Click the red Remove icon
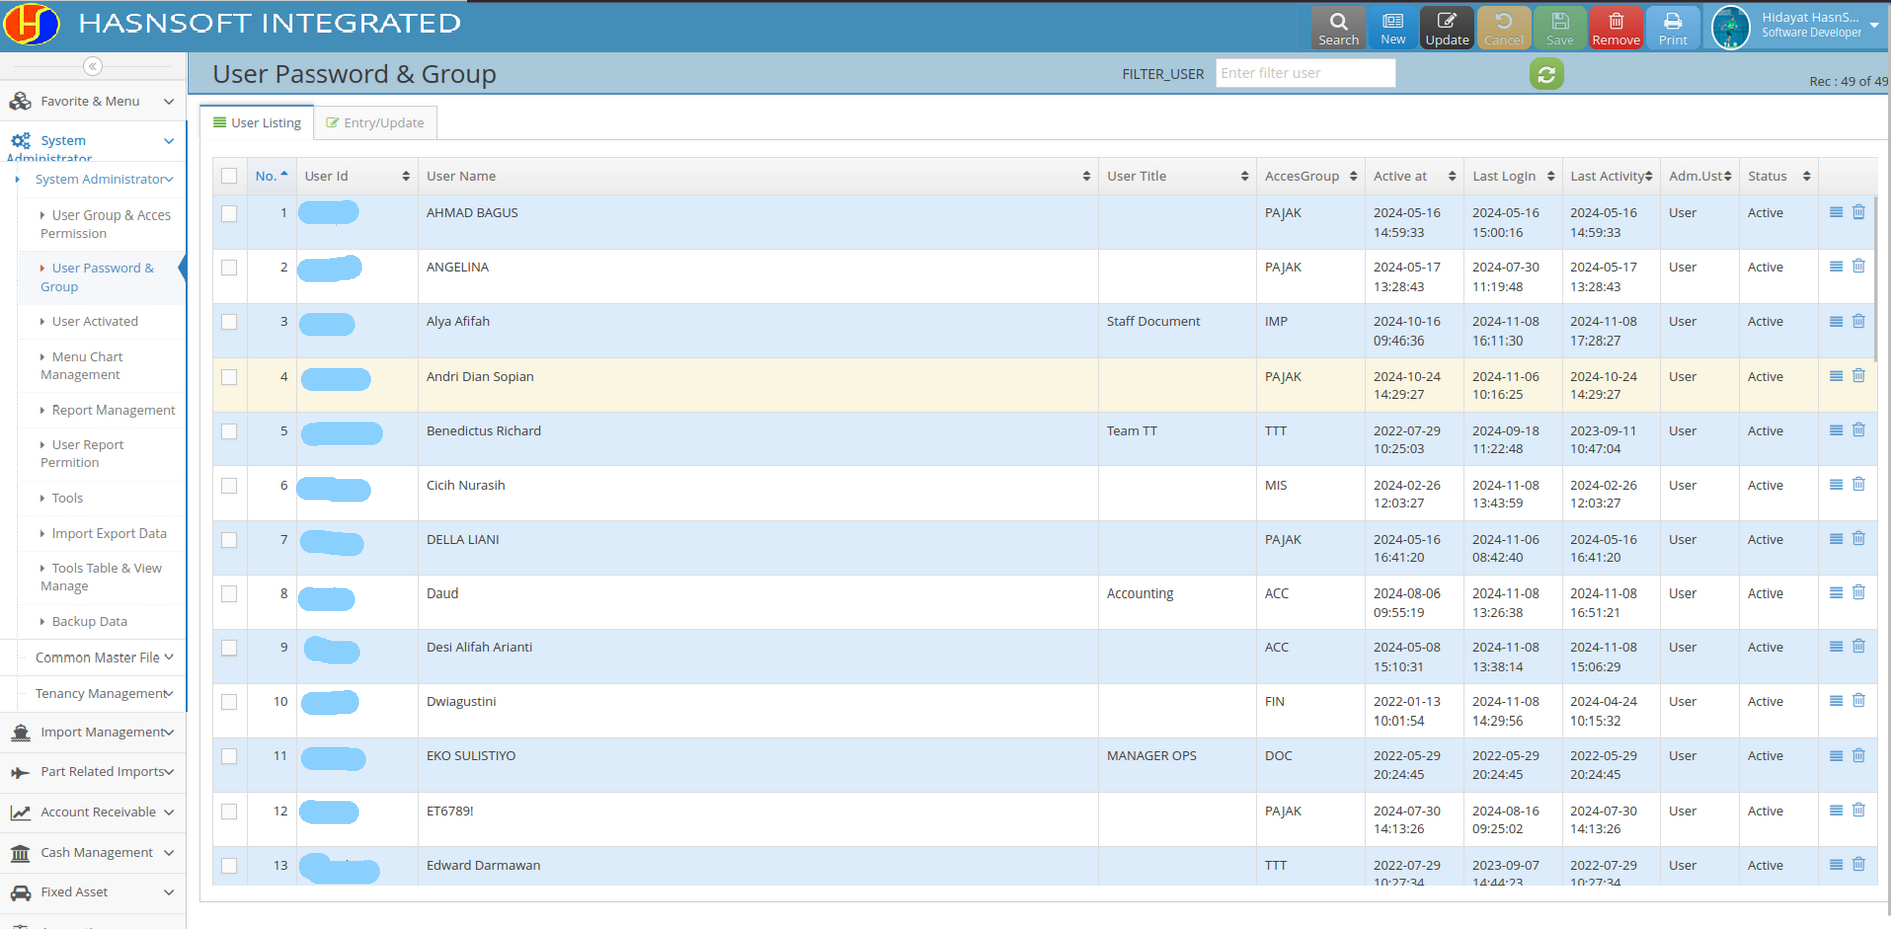 point(1615,28)
